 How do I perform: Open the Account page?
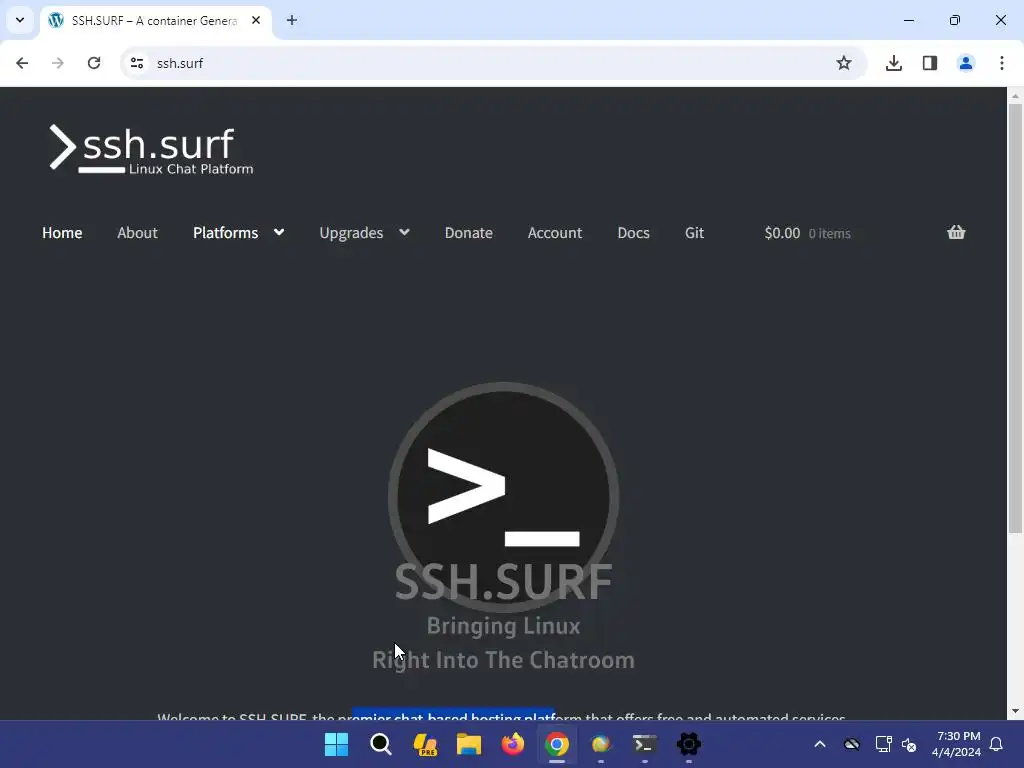click(555, 232)
